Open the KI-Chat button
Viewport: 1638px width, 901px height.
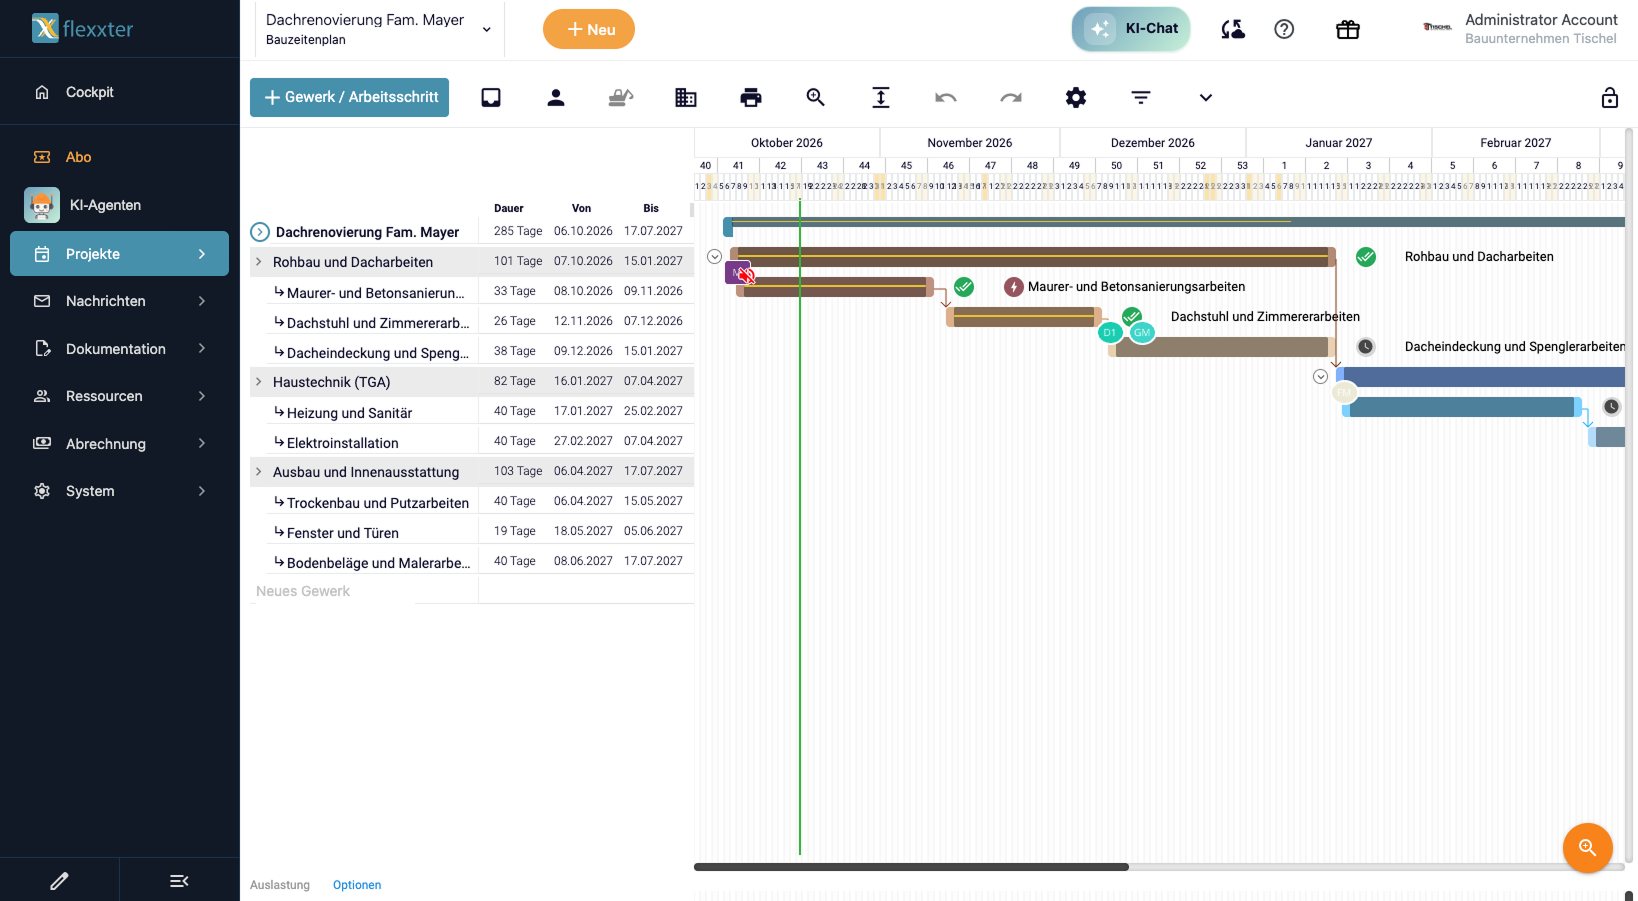coord(1131,29)
